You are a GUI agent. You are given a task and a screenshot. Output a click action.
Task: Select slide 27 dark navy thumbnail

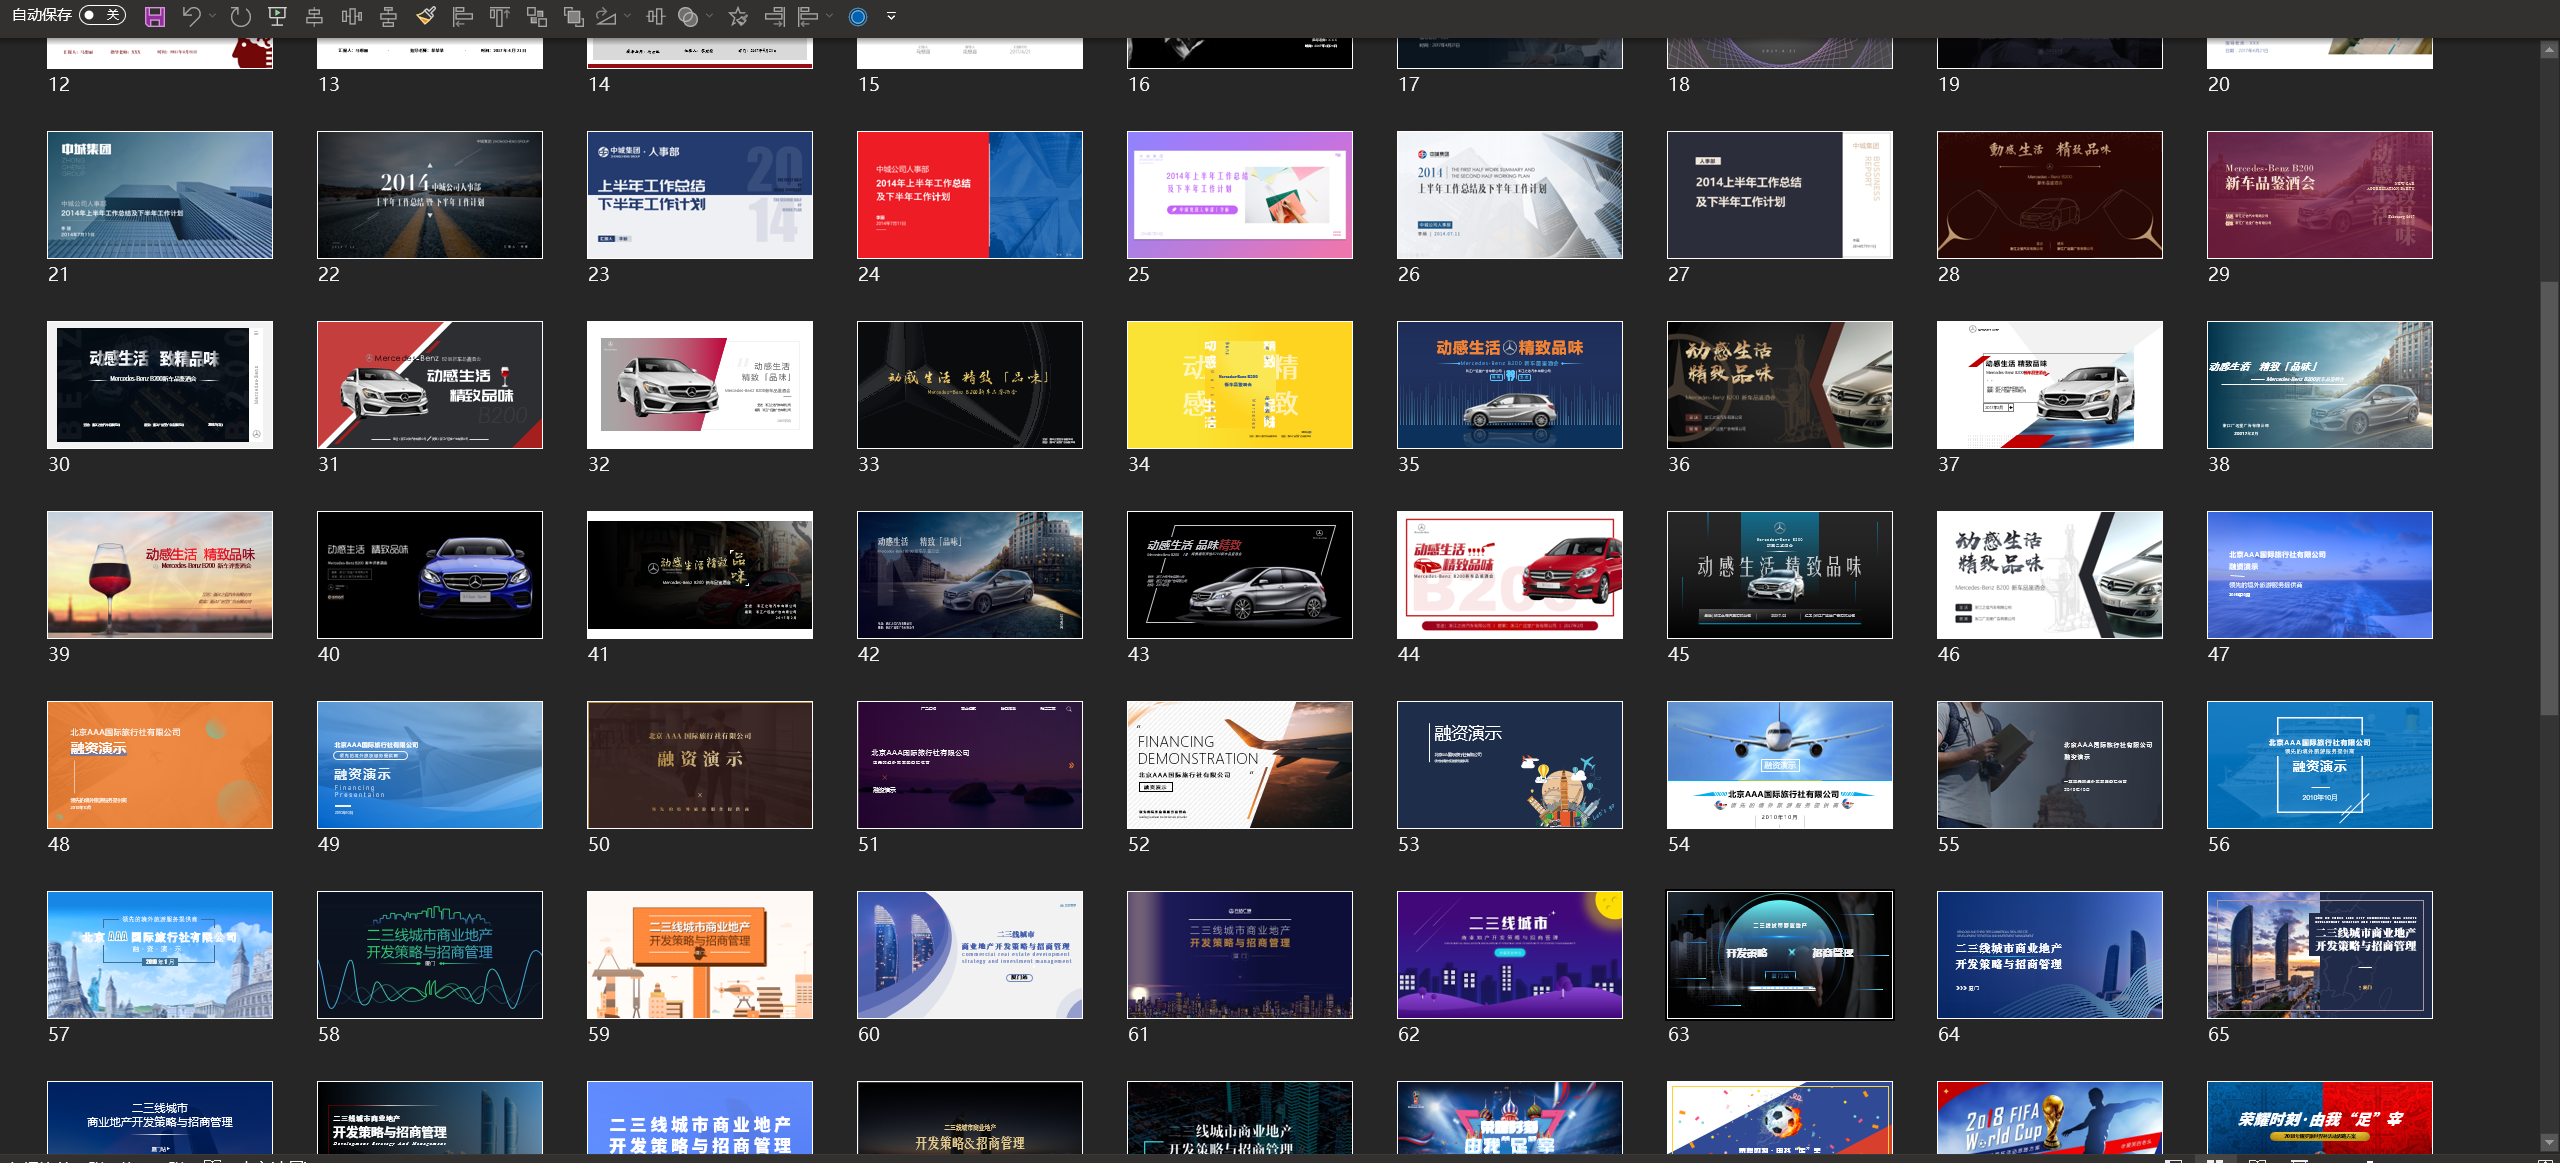click(1780, 195)
